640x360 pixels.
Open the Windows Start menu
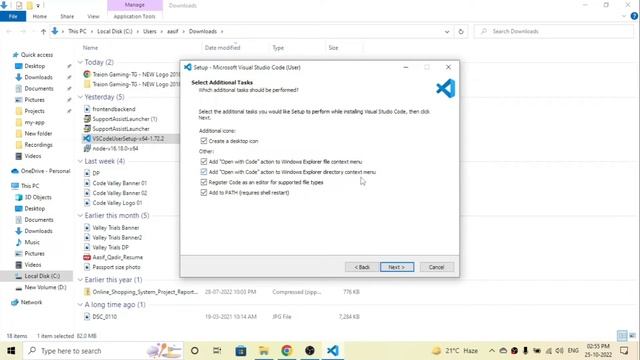11,351
